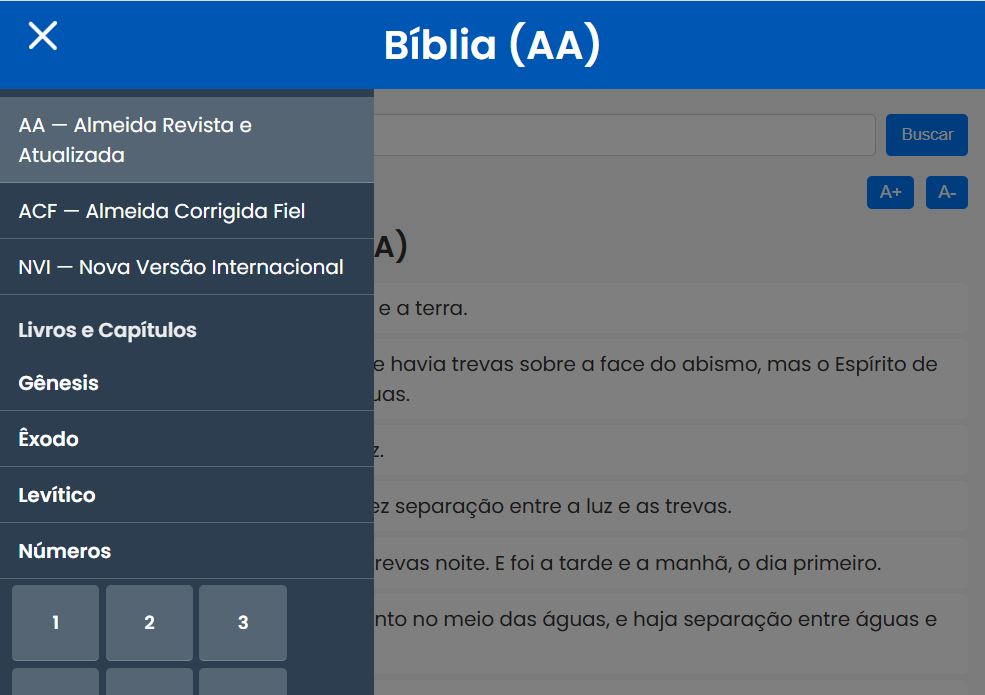Increase font size with A+
The height and width of the screenshot is (695, 985).
point(890,193)
